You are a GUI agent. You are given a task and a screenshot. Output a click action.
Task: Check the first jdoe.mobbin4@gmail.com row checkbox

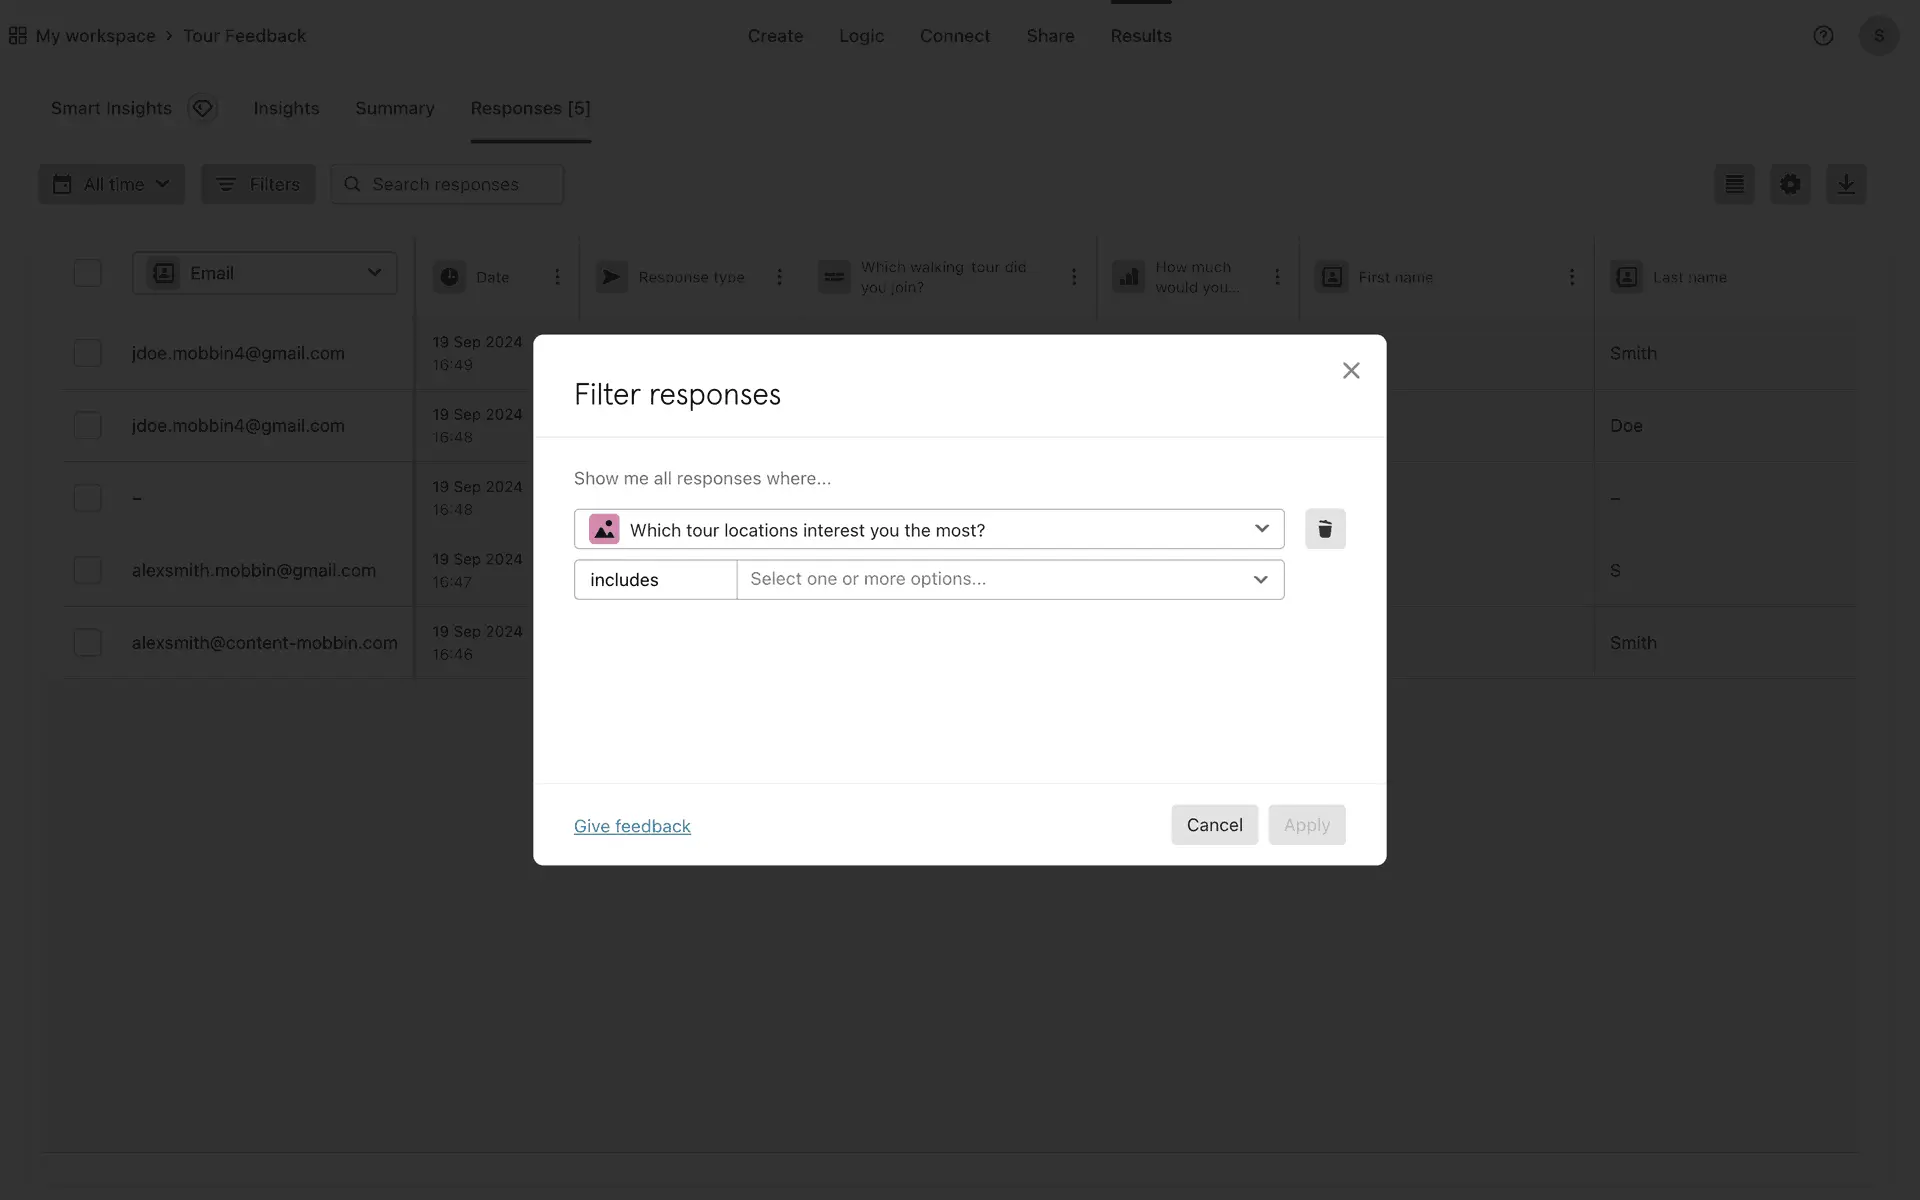tap(88, 353)
